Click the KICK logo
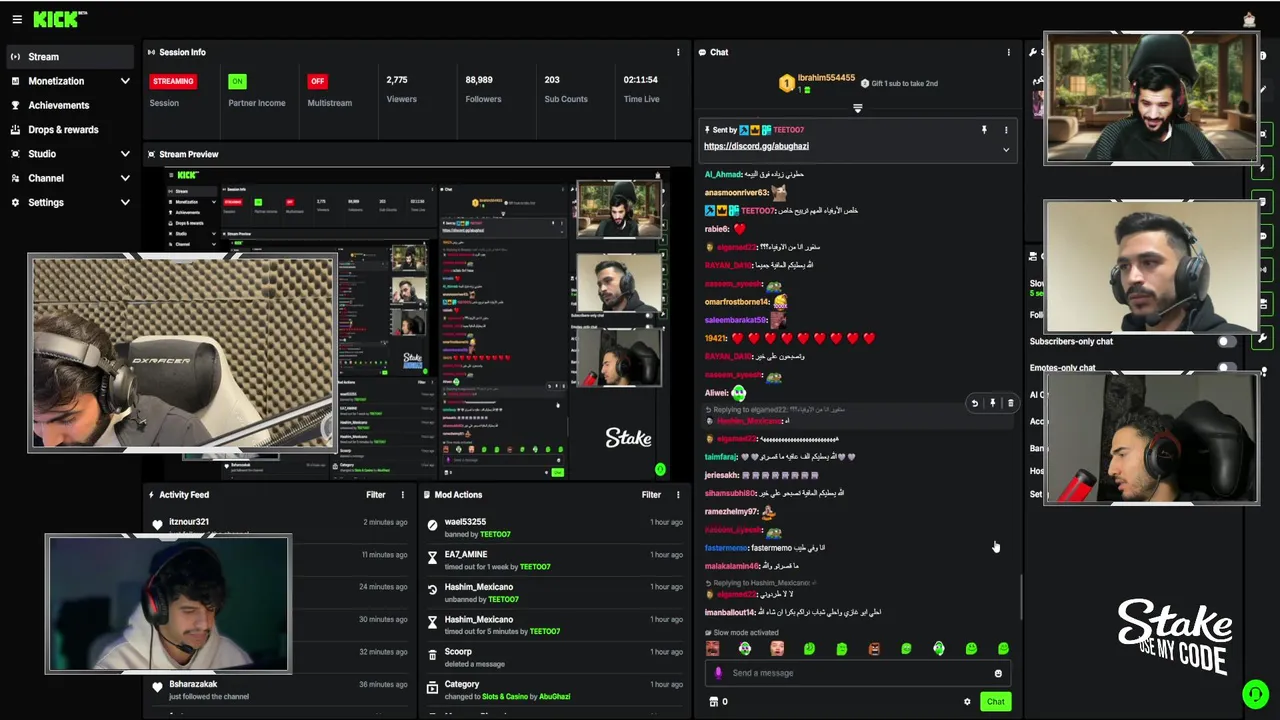 coord(58,19)
